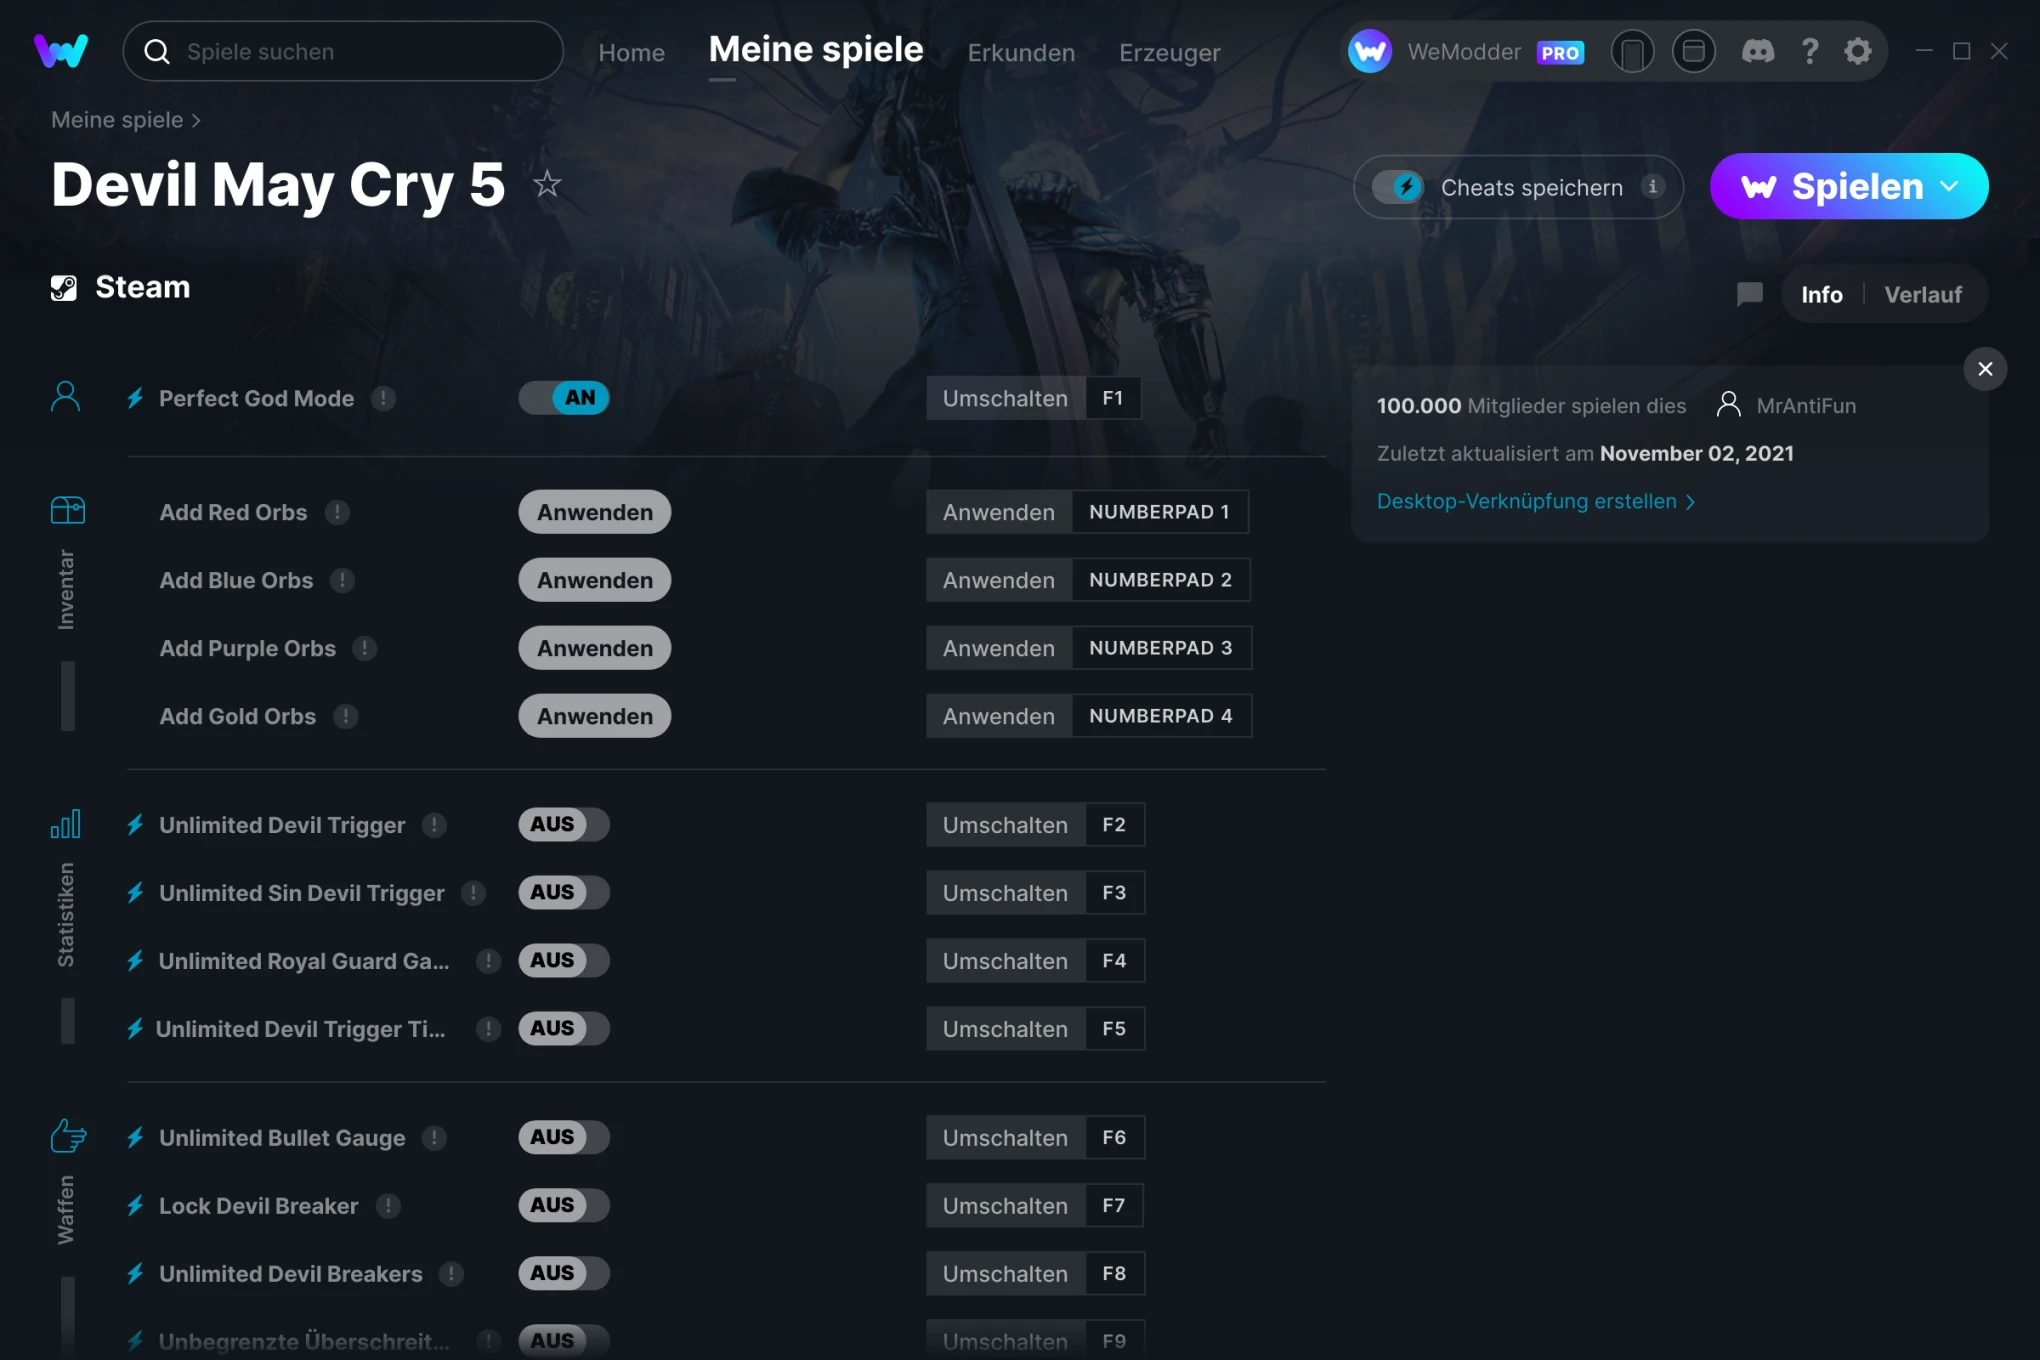
Task: Navigate to Erkunden menu item
Action: tap(1022, 52)
